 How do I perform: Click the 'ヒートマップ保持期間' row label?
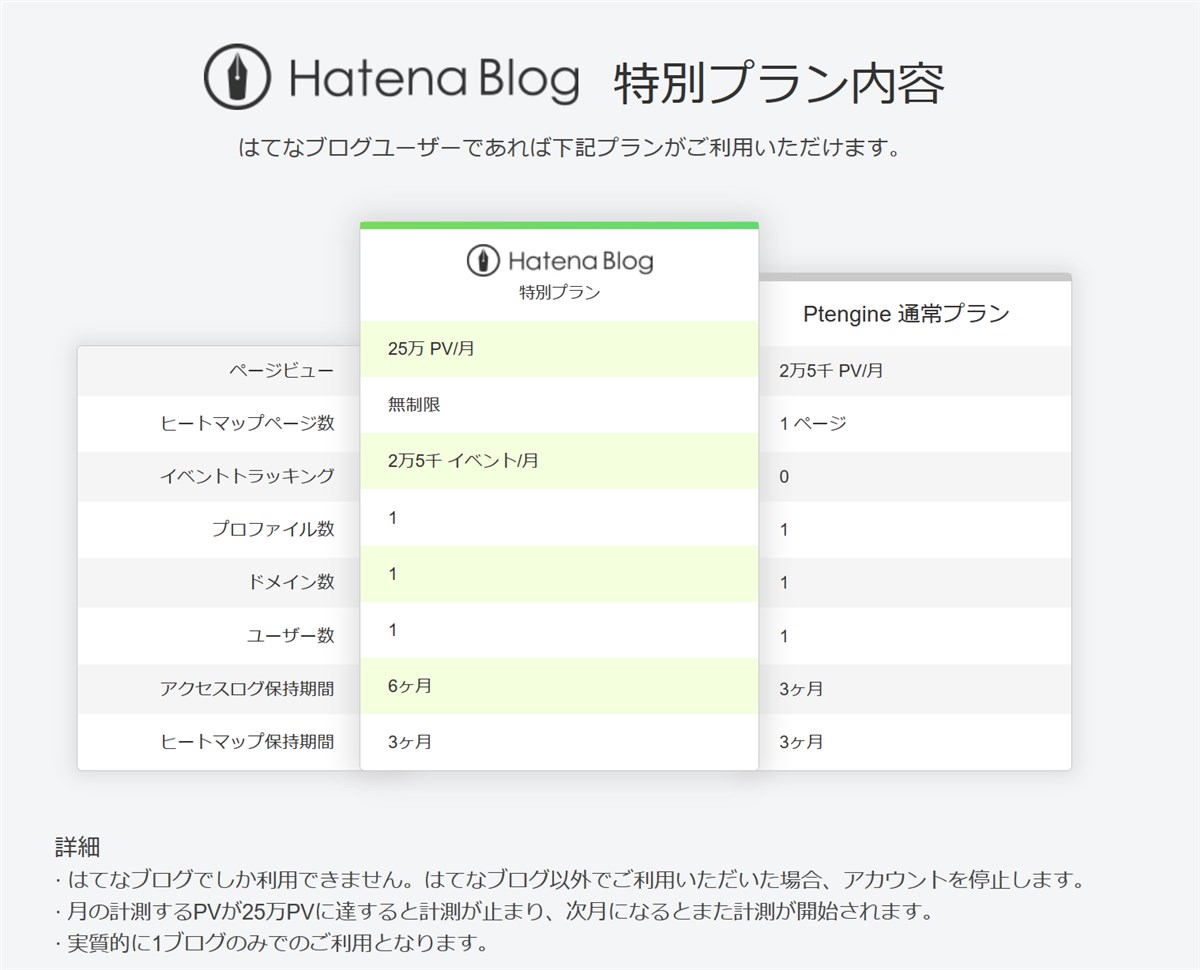coord(247,742)
